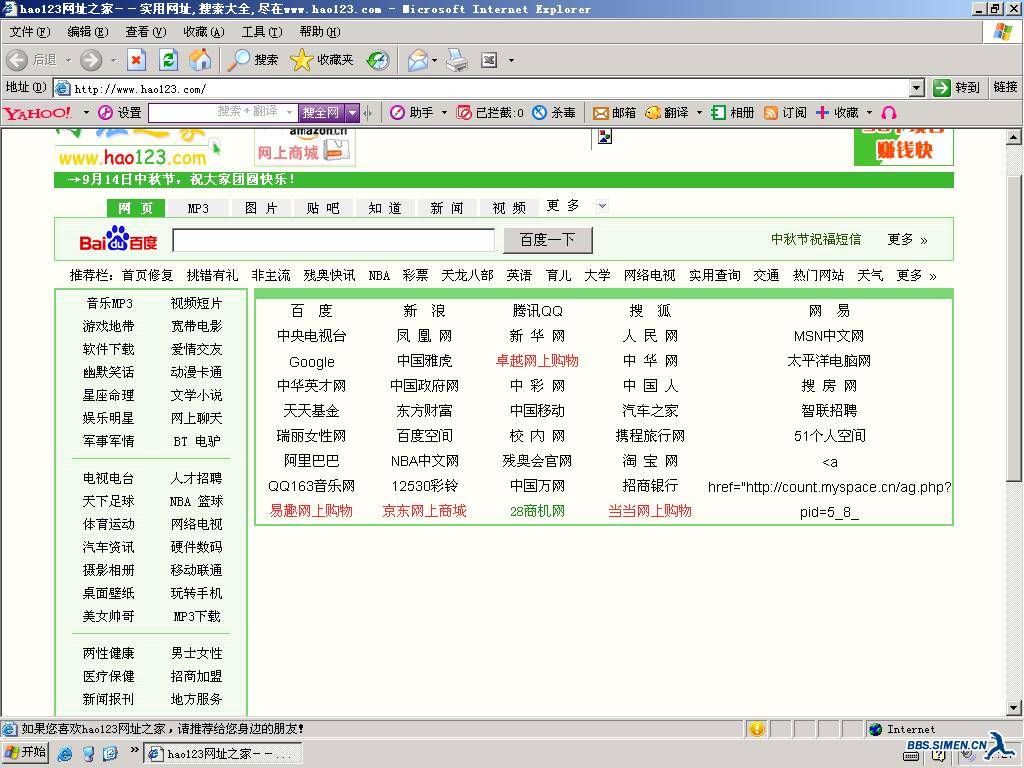Switch to 新闻 search tab
Viewport: 1024px width, 768px height.
(447, 208)
